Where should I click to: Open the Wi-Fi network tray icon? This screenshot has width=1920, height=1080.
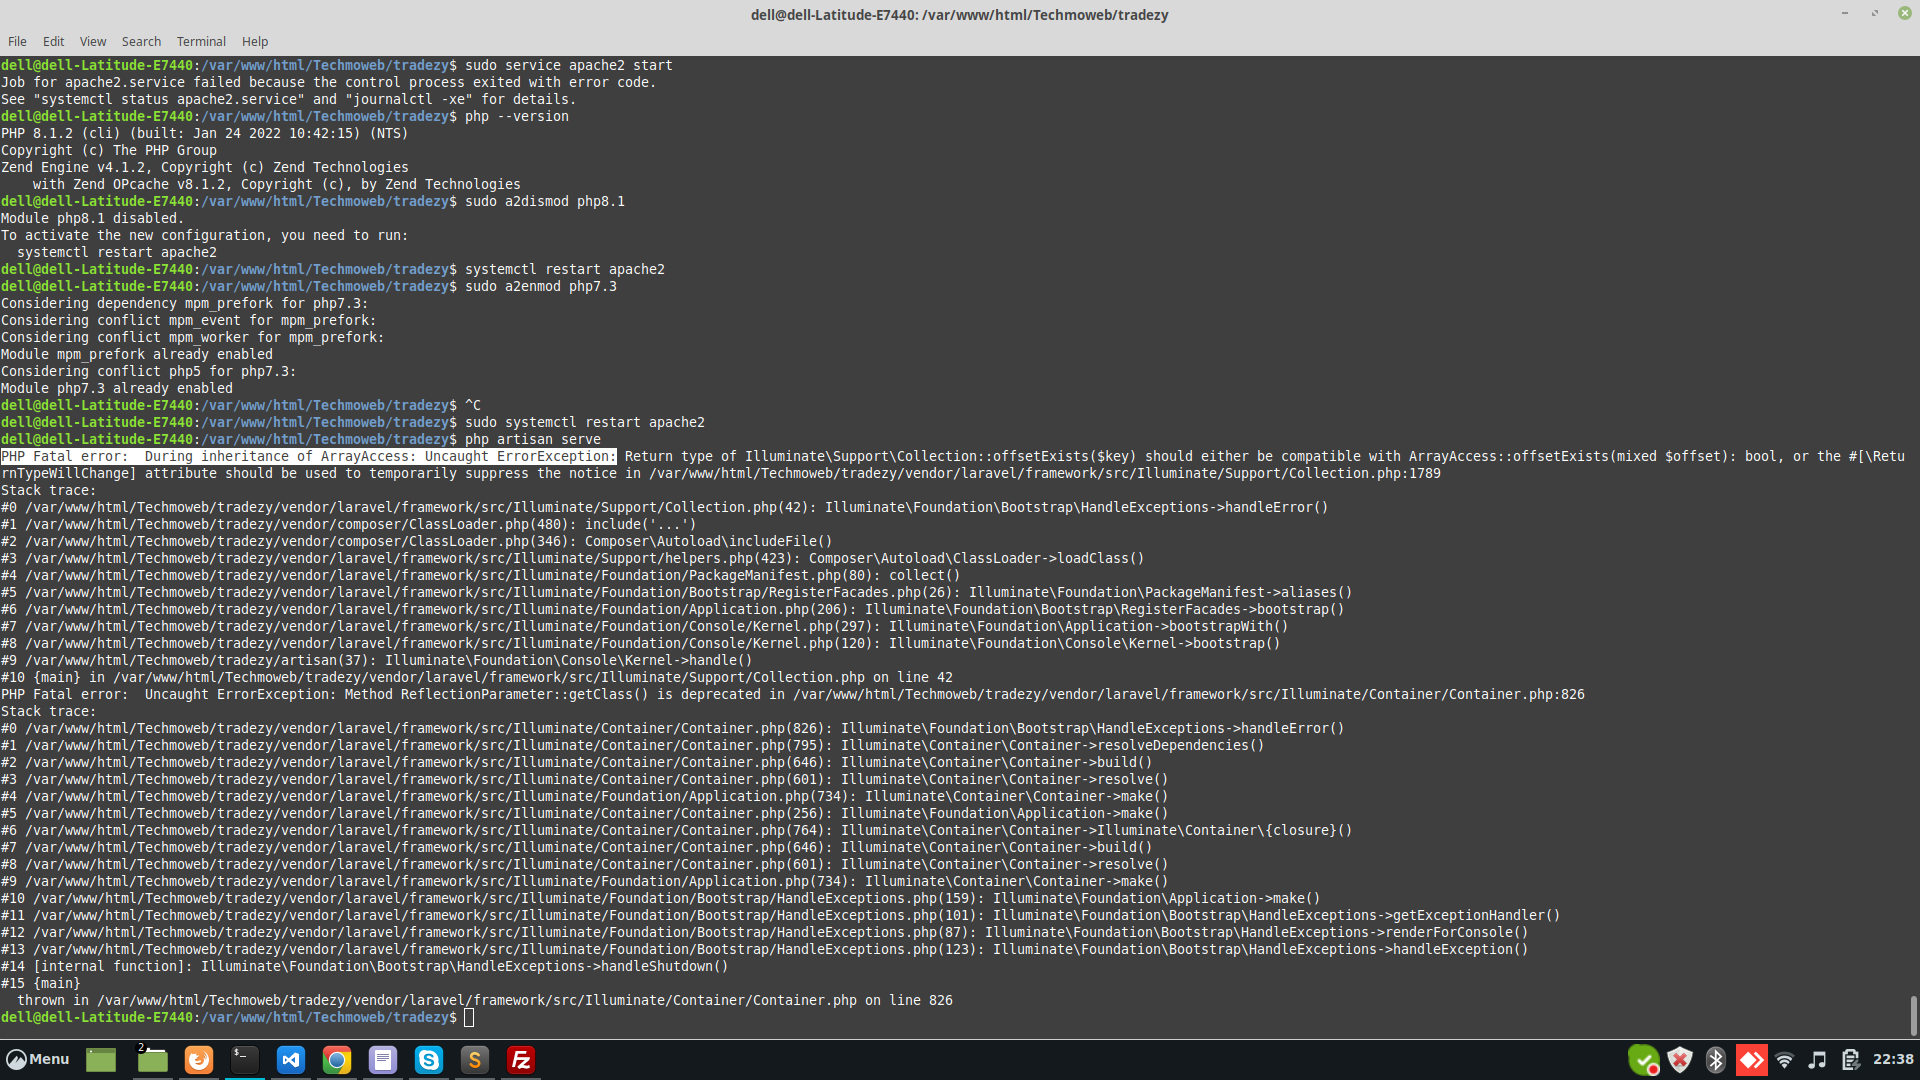(1785, 1060)
